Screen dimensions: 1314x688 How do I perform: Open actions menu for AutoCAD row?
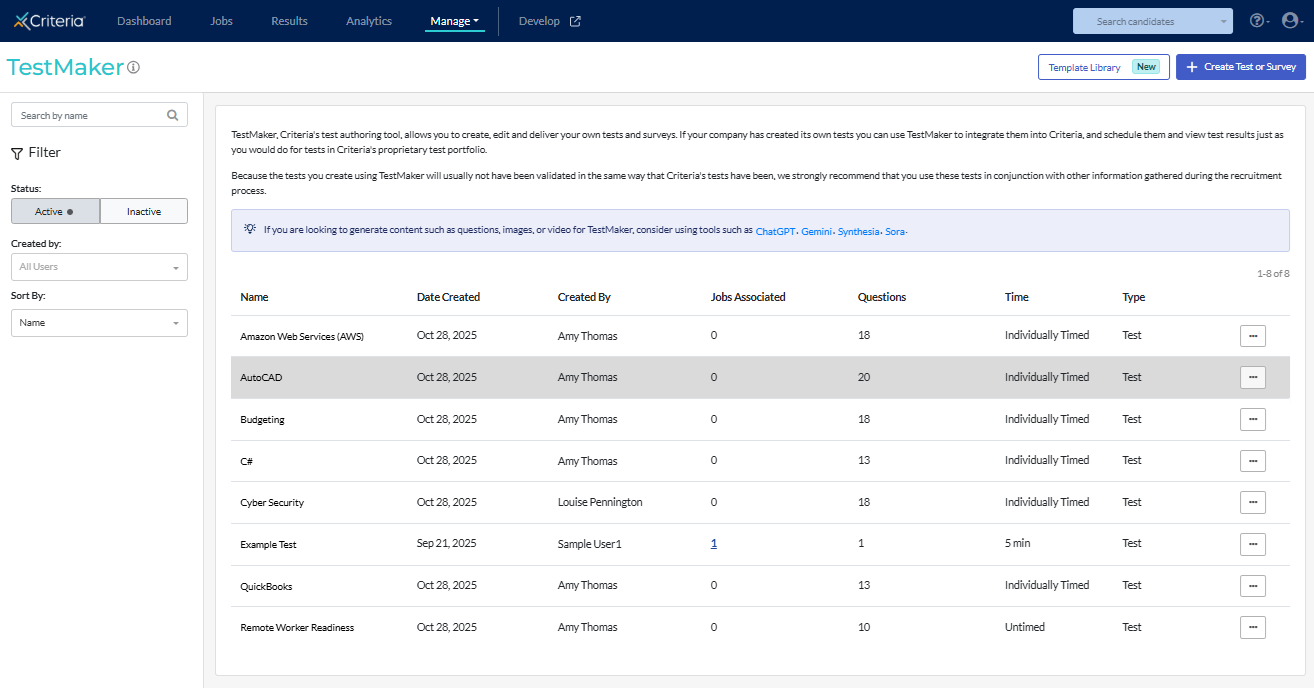tap(1252, 377)
